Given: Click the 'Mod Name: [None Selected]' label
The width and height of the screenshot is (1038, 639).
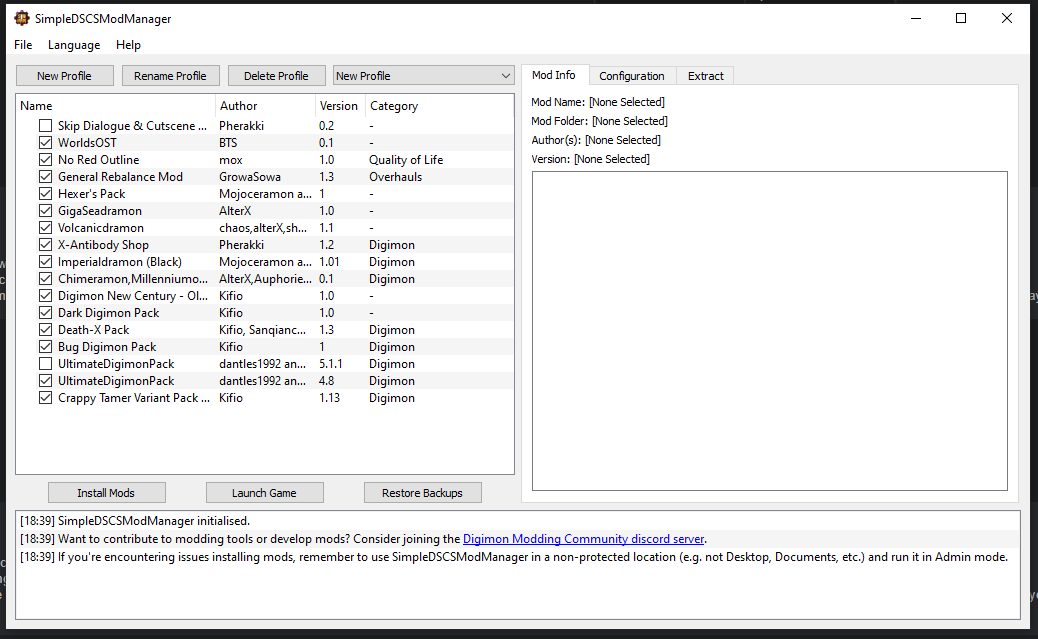Looking at the screenshot, I should pyautogui.click(x=598, y=102).
